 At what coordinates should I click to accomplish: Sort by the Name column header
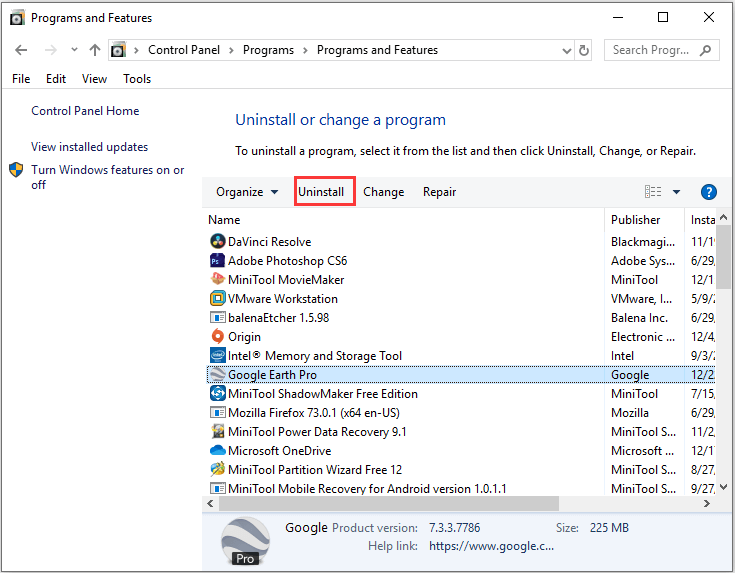point(405,220)
